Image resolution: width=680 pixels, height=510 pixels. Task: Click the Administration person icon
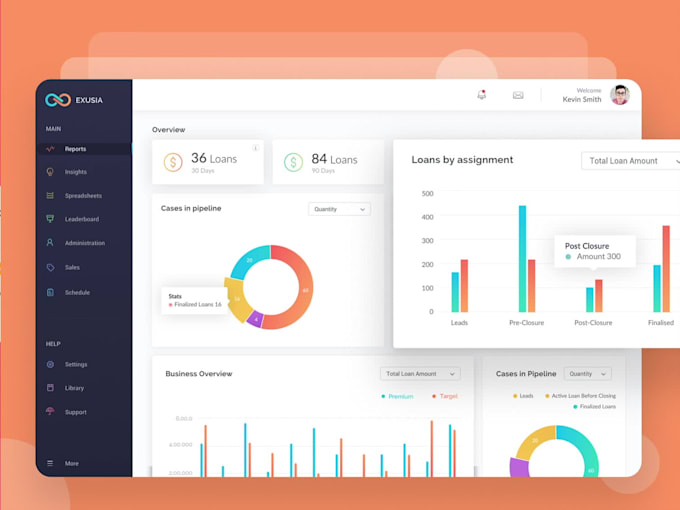50,243
